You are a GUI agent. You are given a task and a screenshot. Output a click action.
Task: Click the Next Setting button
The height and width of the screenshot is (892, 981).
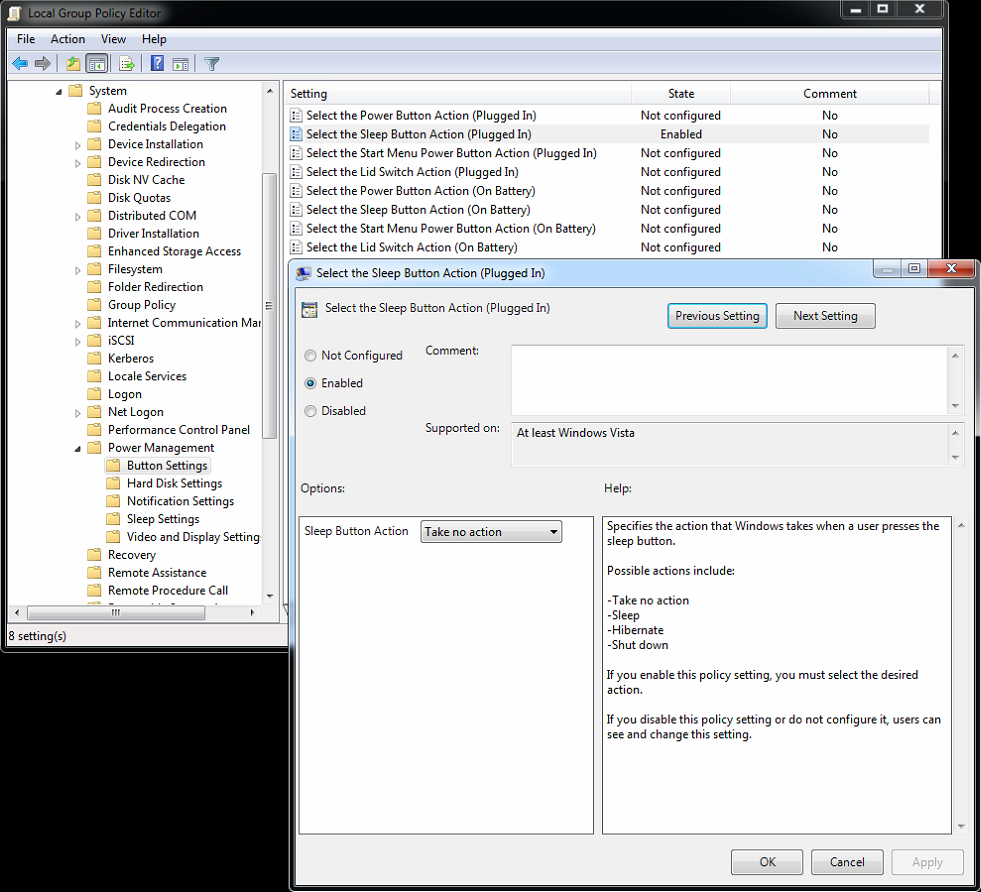[x=825, y=316]
